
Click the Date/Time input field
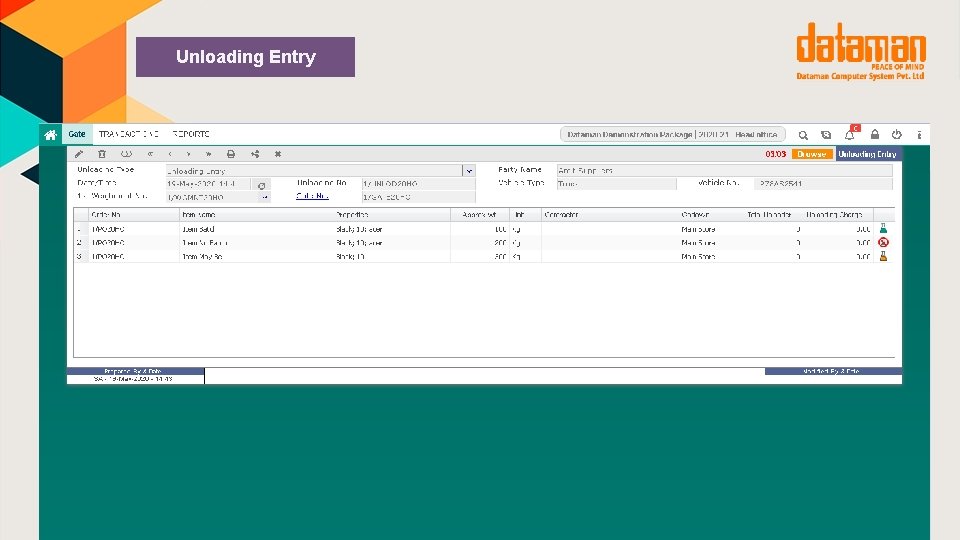click(x=208, y=184)
